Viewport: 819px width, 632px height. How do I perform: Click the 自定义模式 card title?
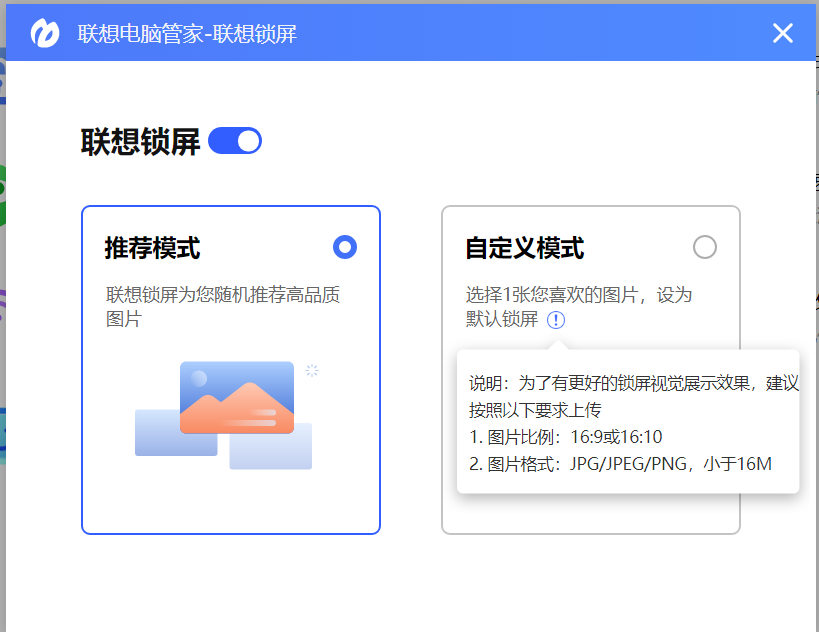525,248
